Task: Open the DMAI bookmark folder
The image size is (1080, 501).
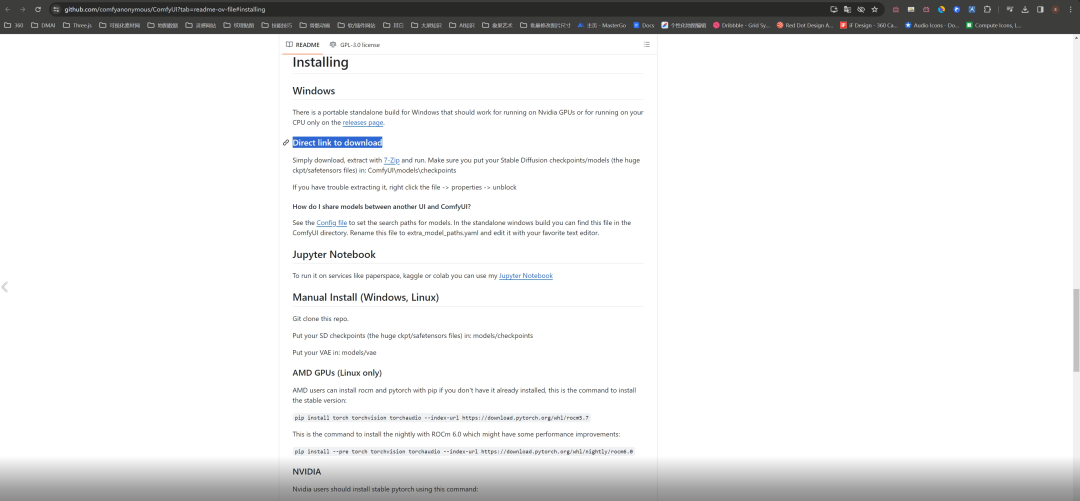Action: 43,25
